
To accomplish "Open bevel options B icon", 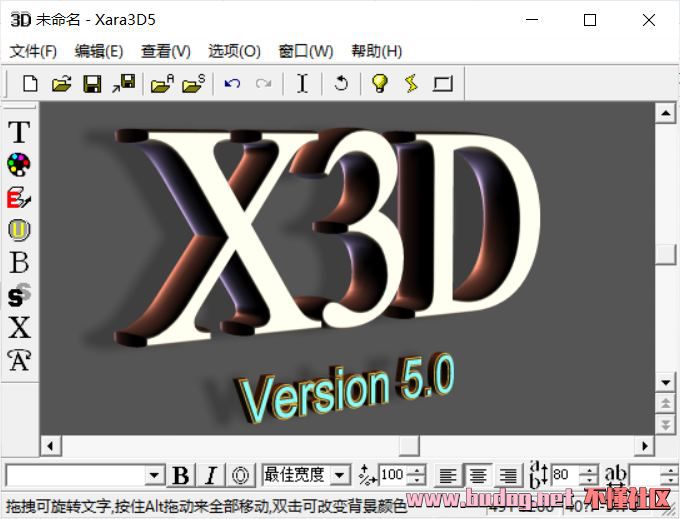I will pos(19,262).
